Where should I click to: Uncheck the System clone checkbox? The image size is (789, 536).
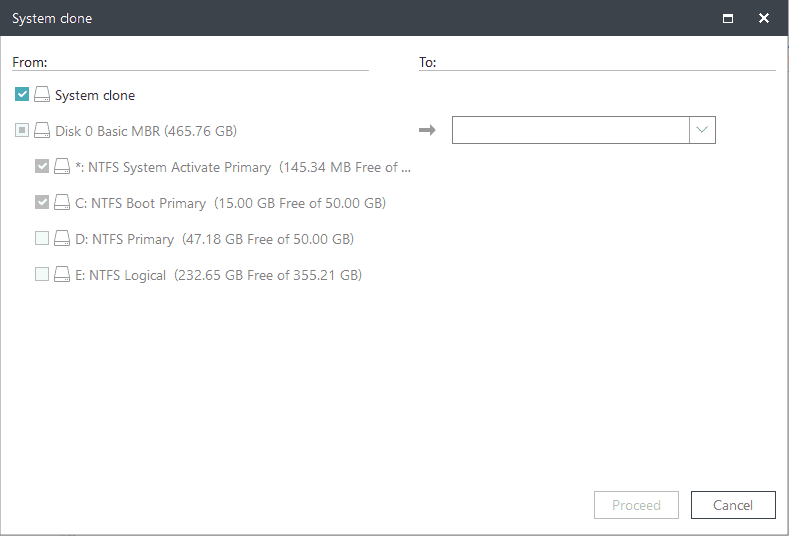tap(22, 95)
